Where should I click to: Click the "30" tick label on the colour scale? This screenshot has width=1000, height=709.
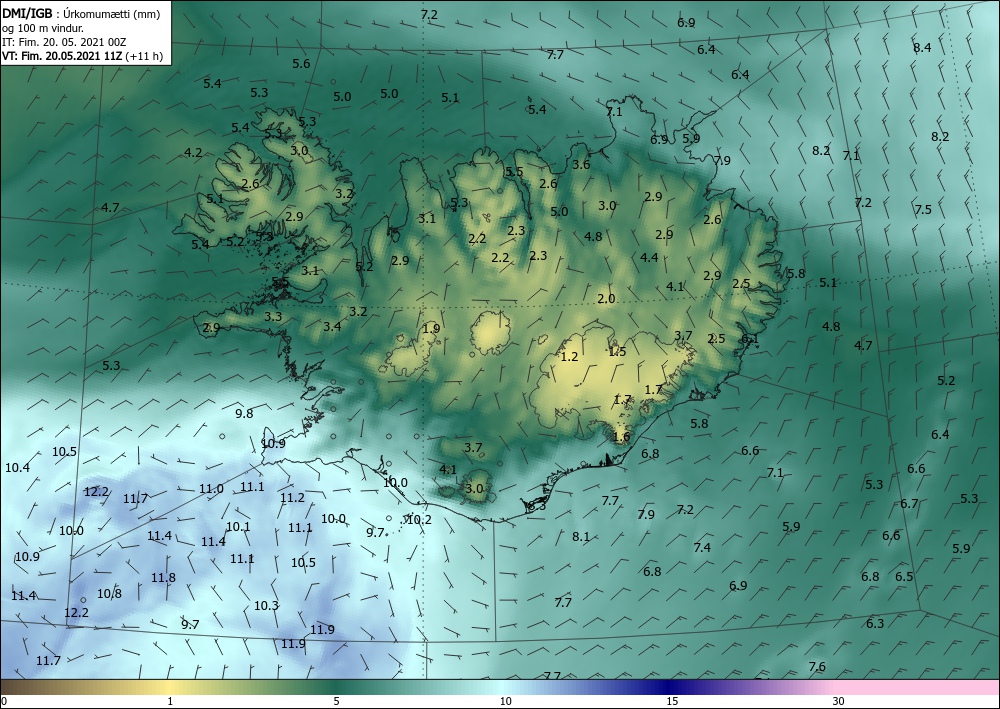pos(838,701)
